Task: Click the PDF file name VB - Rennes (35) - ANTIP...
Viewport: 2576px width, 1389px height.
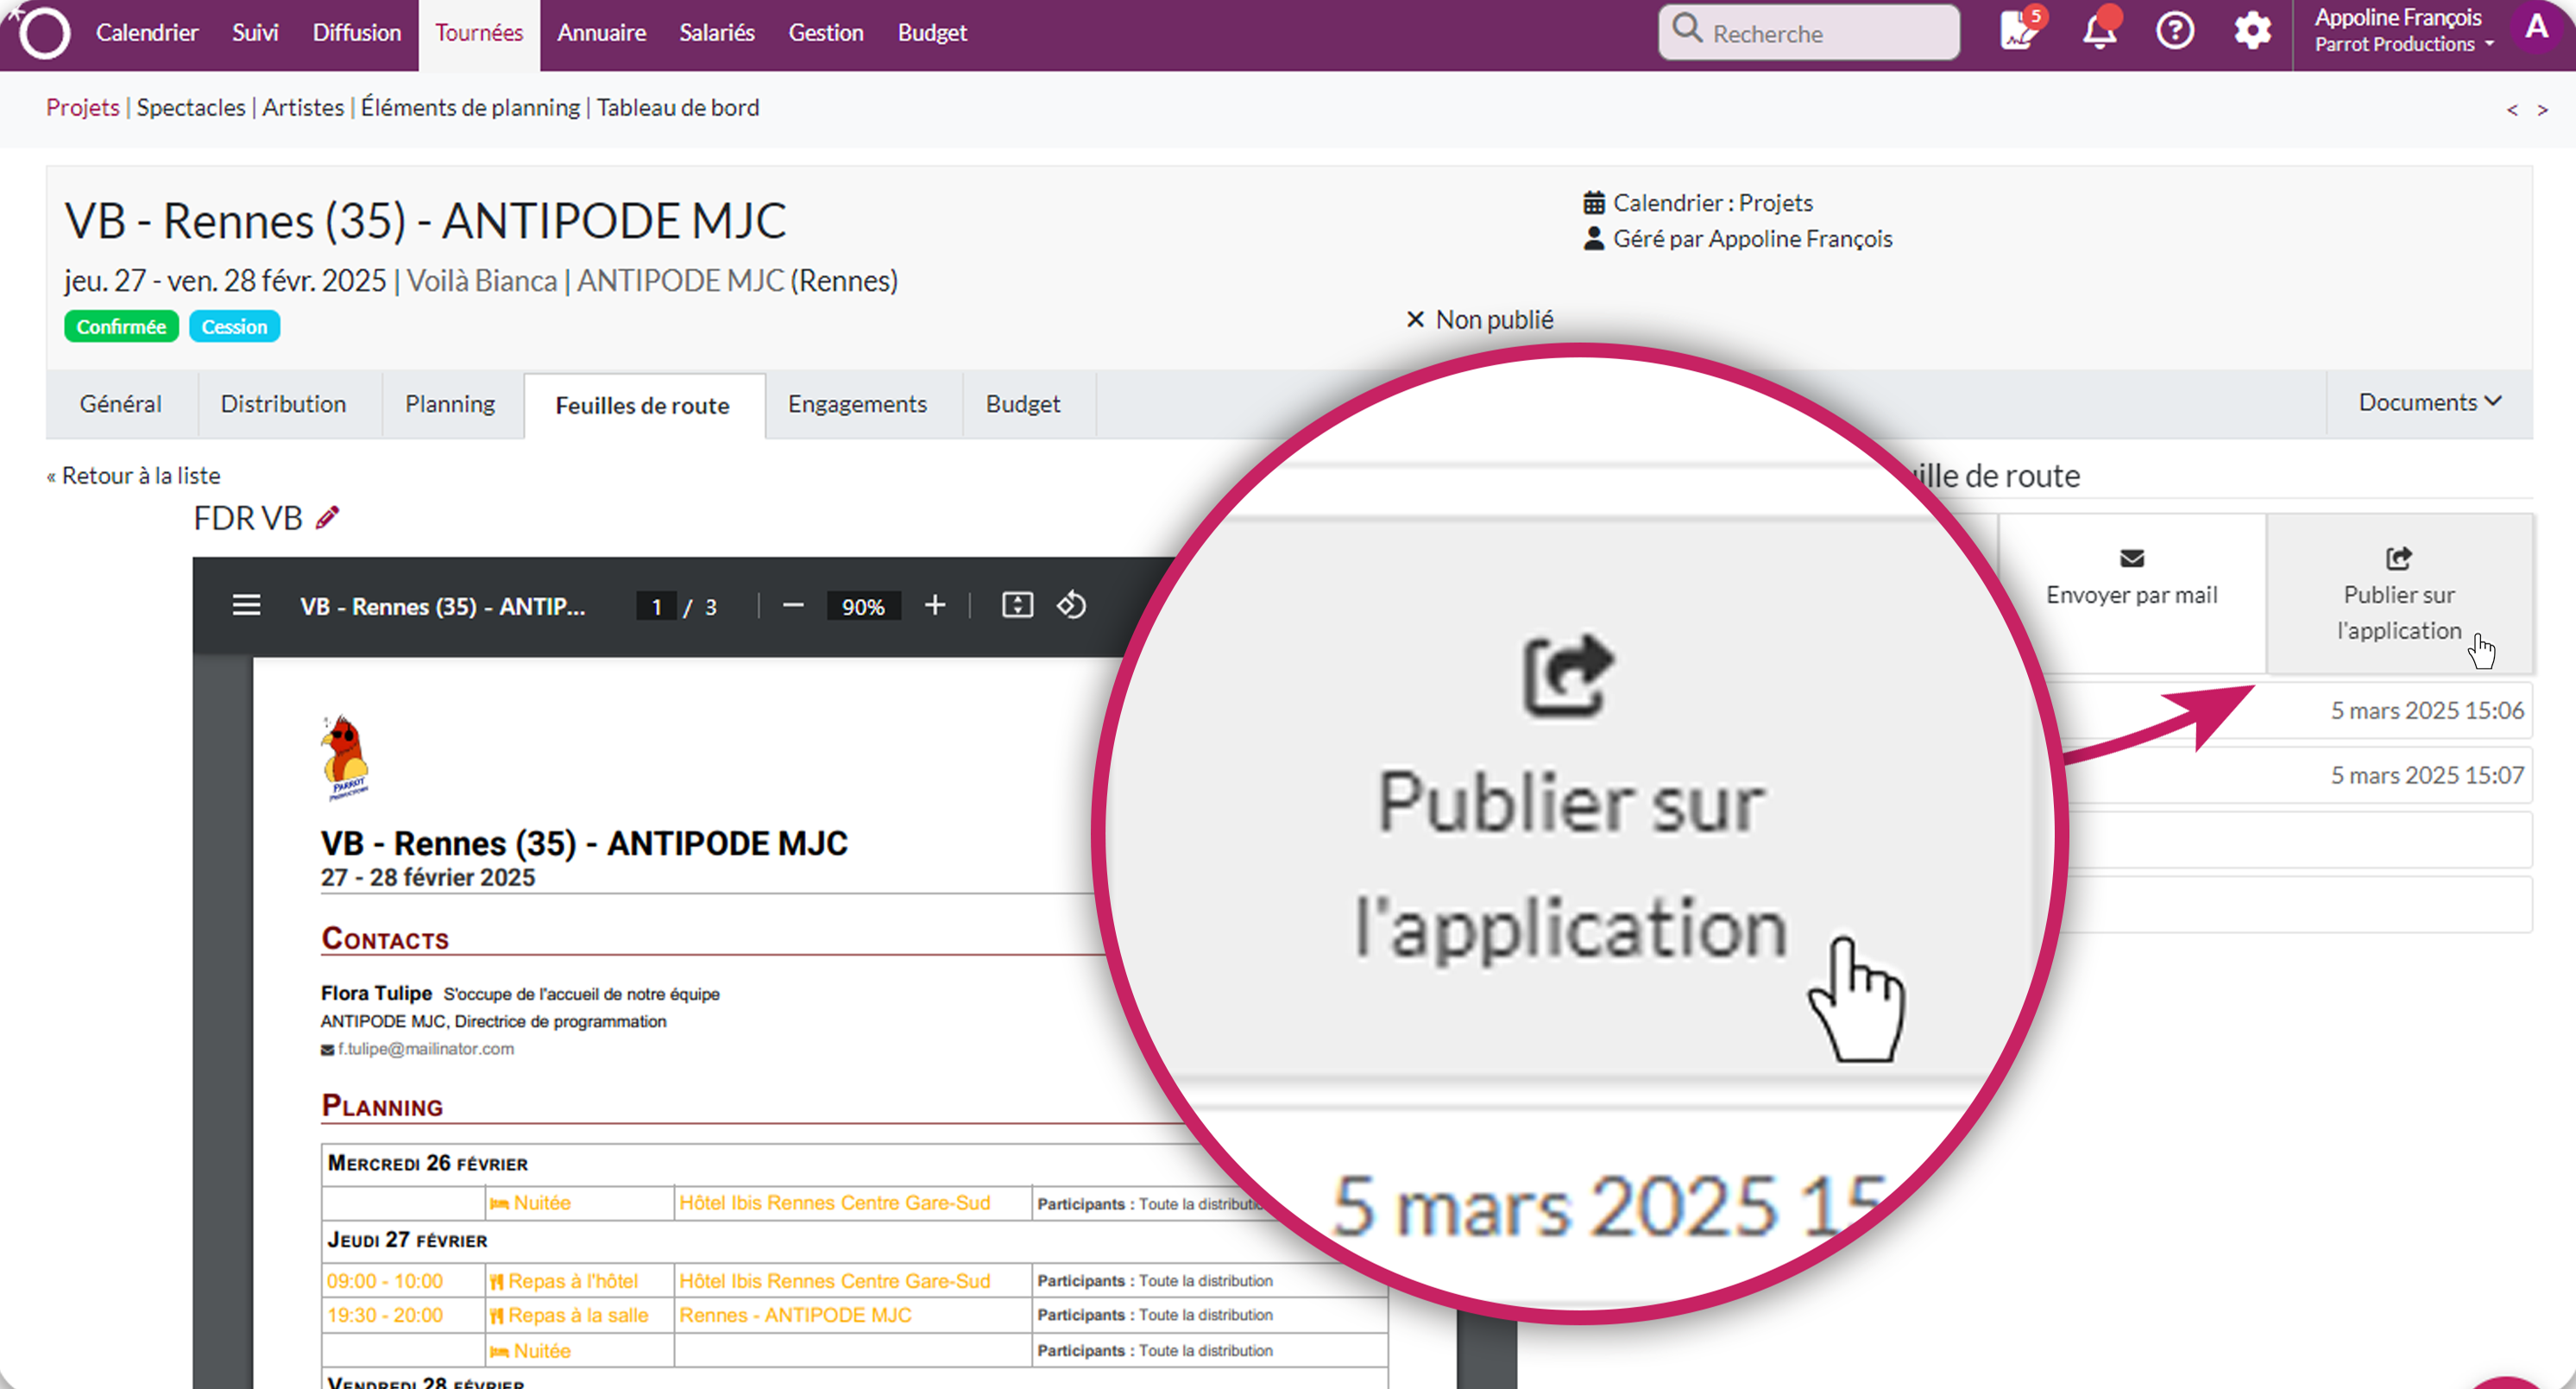Action: tap(442, 606)
